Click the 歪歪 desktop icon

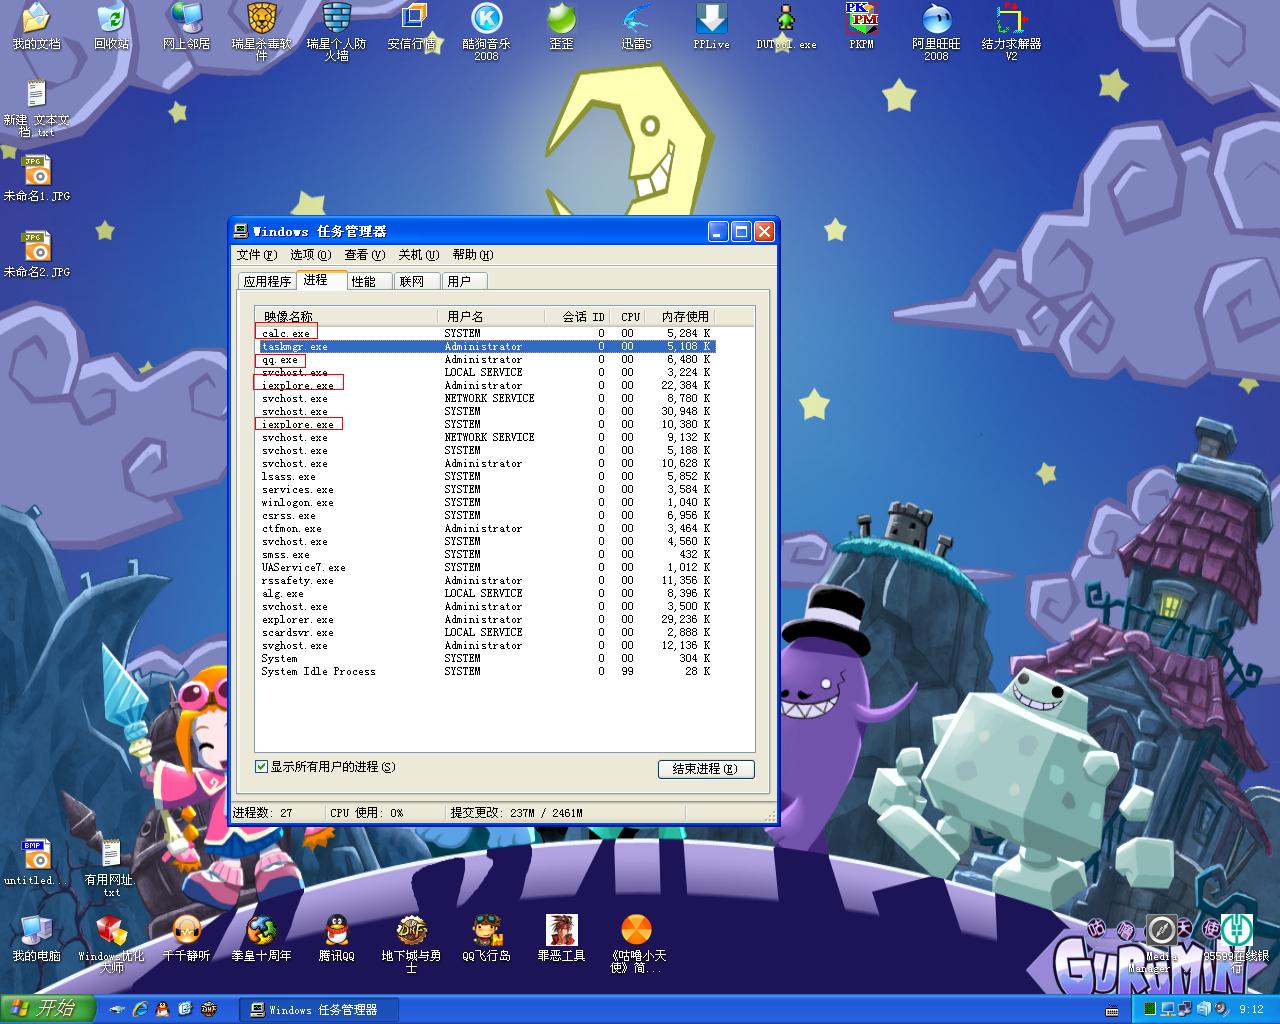(562, 27)
